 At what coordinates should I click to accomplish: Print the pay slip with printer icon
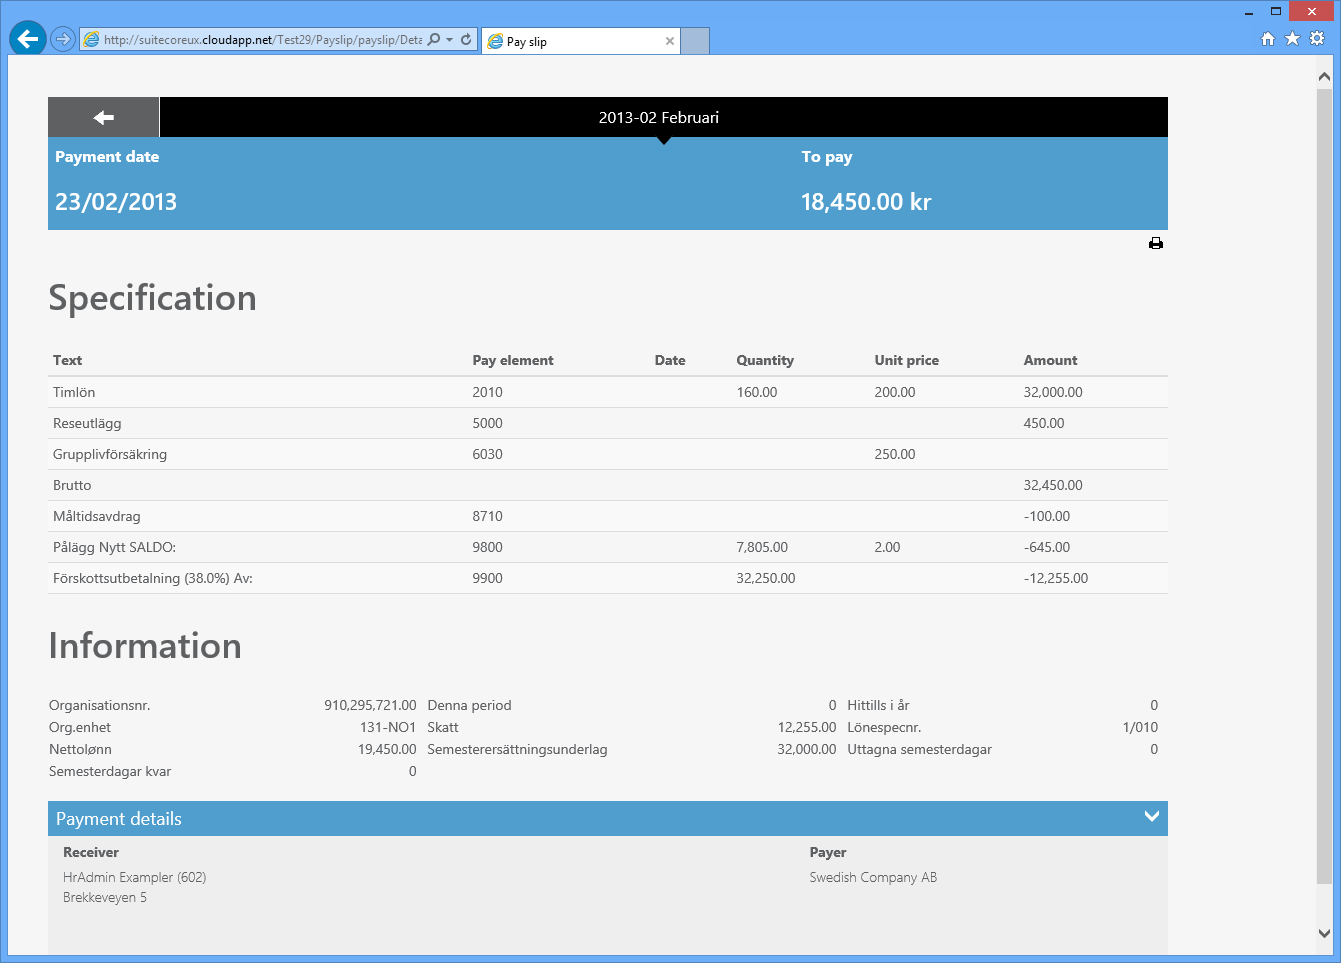point(1156,244)
